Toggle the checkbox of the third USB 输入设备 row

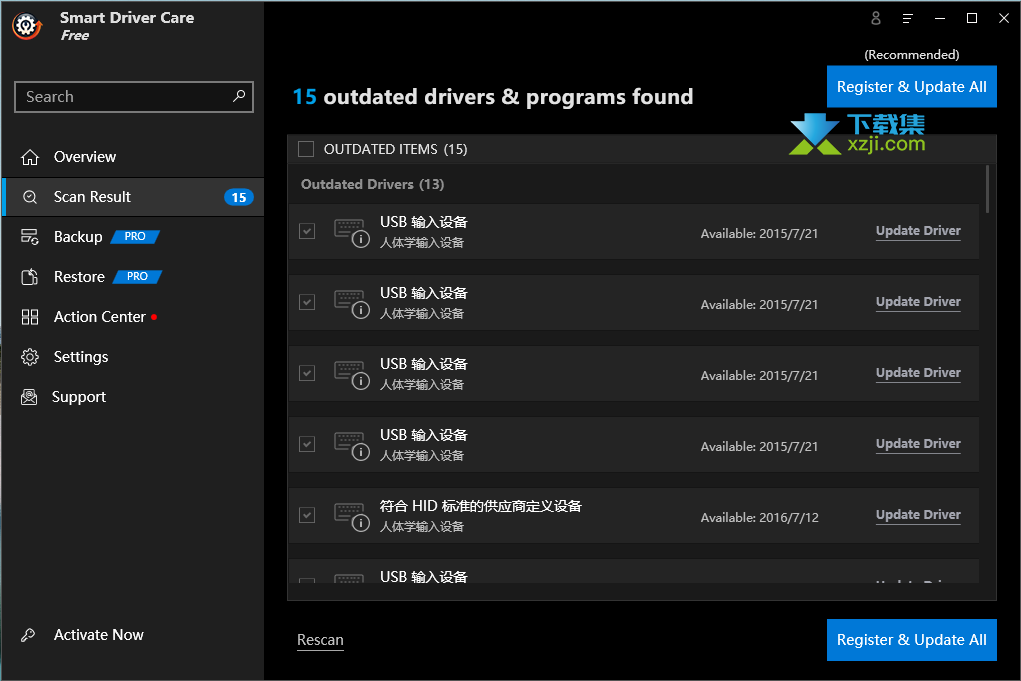307,373
